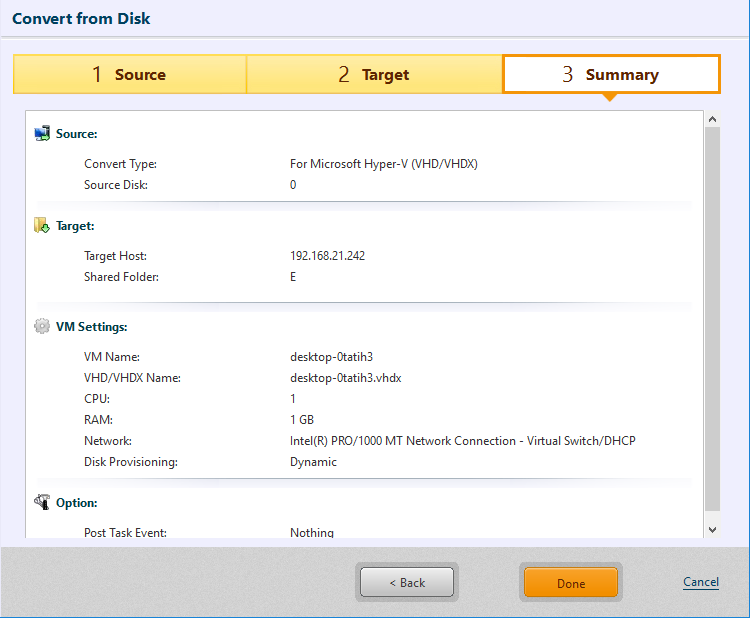Screen dimensions: 750x618
Task: Click the Cancel link
Action: pos(700,582)
